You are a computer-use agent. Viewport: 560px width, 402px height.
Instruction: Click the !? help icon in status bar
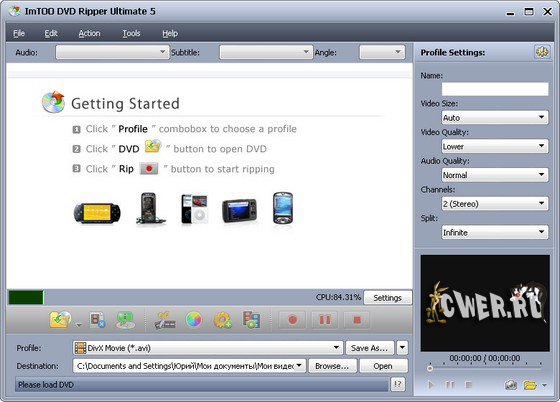tap(398, 385)
